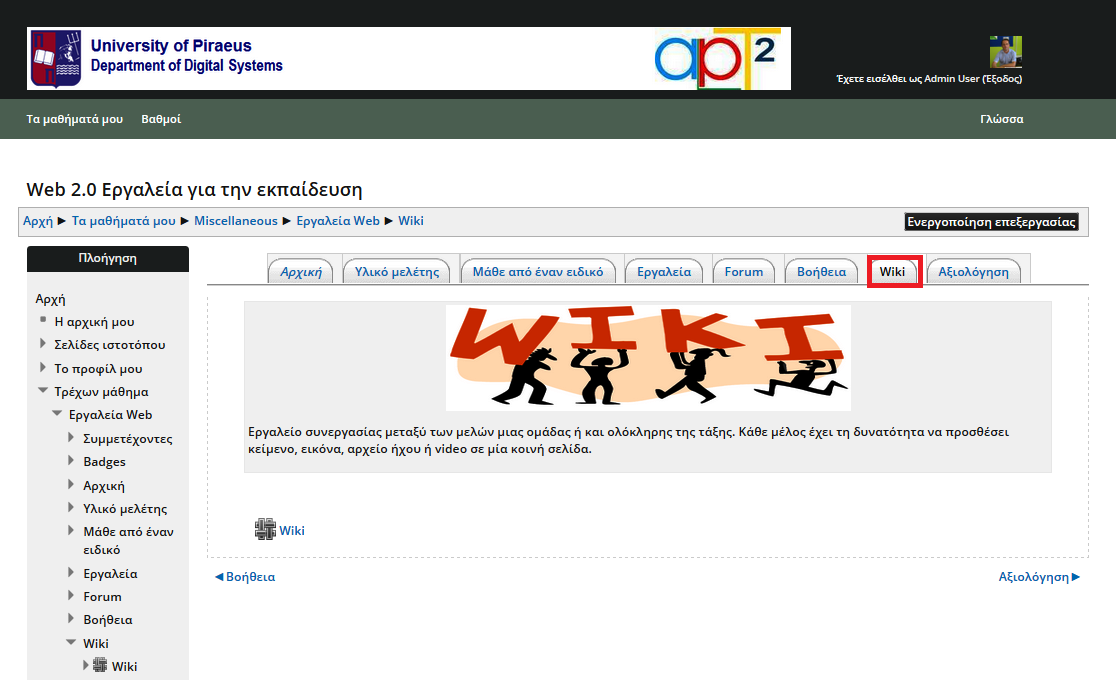Click the Πλοήγηση block header

[x=107, y=258]
